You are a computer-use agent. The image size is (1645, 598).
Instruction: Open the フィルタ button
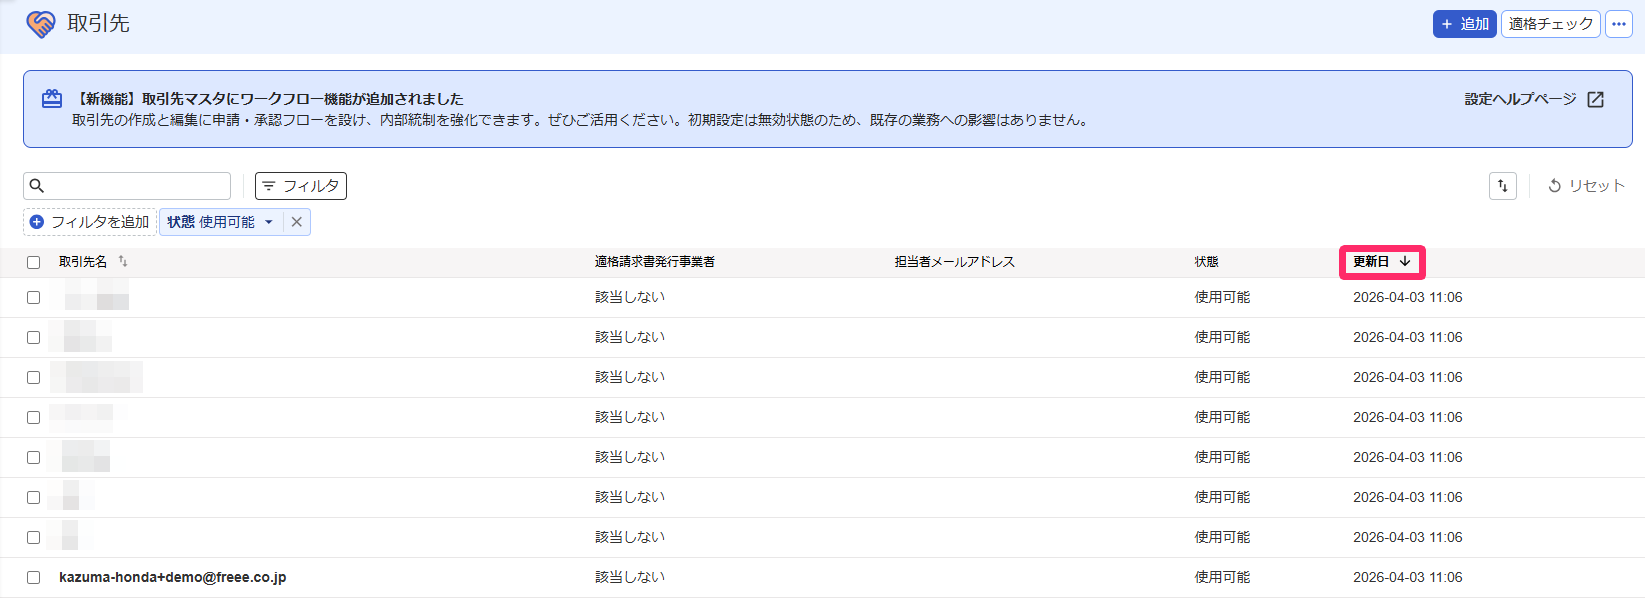point(301,186)
